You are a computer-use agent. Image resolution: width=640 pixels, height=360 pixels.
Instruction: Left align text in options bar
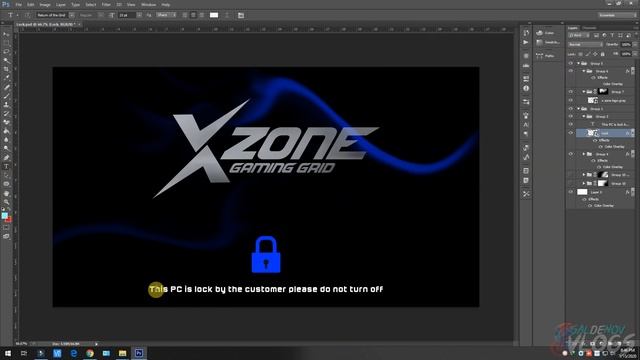pyautogui.click(x=185, y=15)
